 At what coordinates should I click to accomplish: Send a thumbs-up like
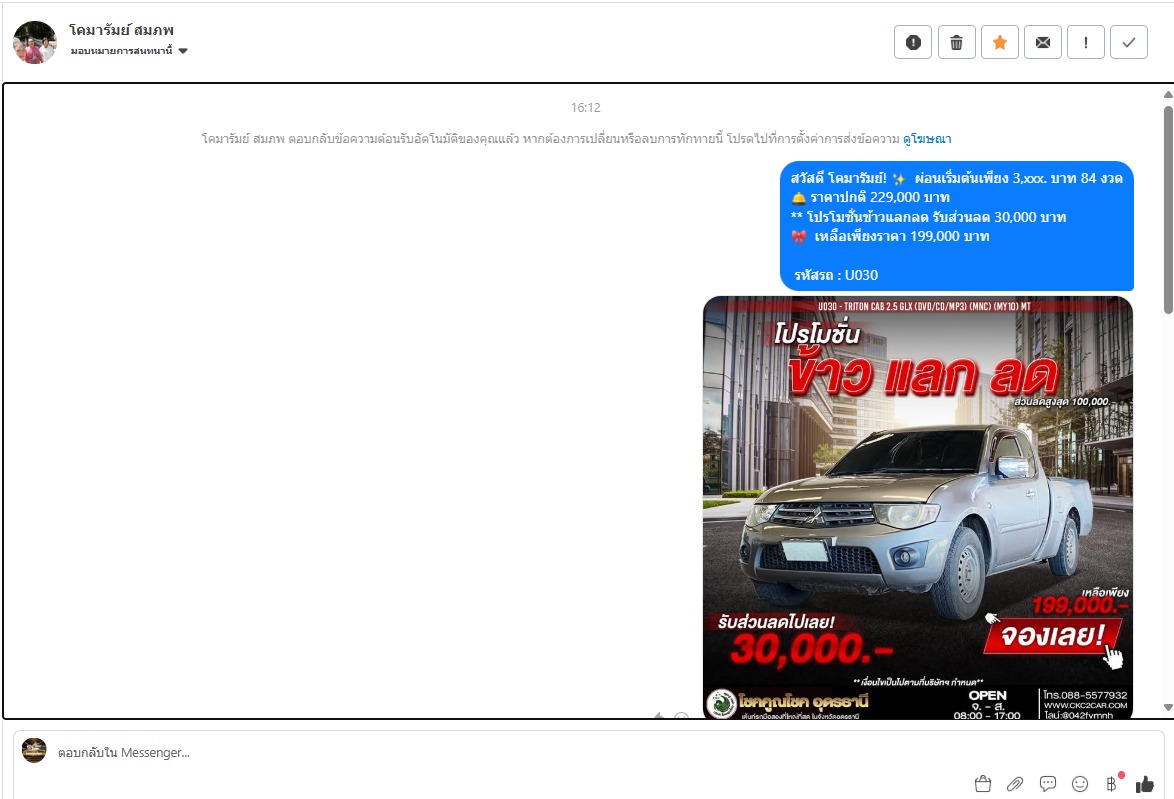pos(1145,784)
